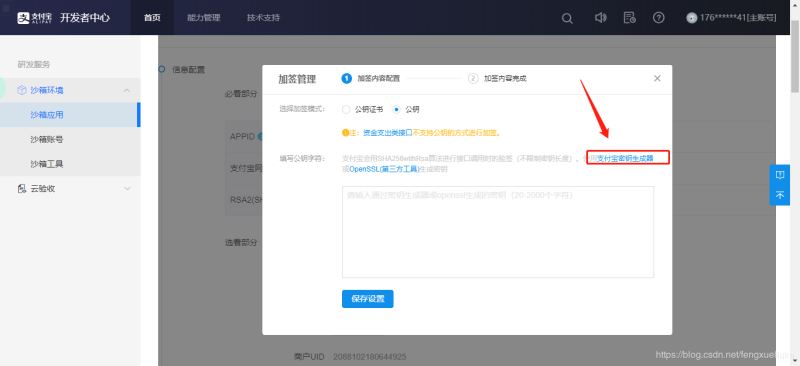Click the 信息配置 section heading
This screenshot has width=800, height=366.
188,70
